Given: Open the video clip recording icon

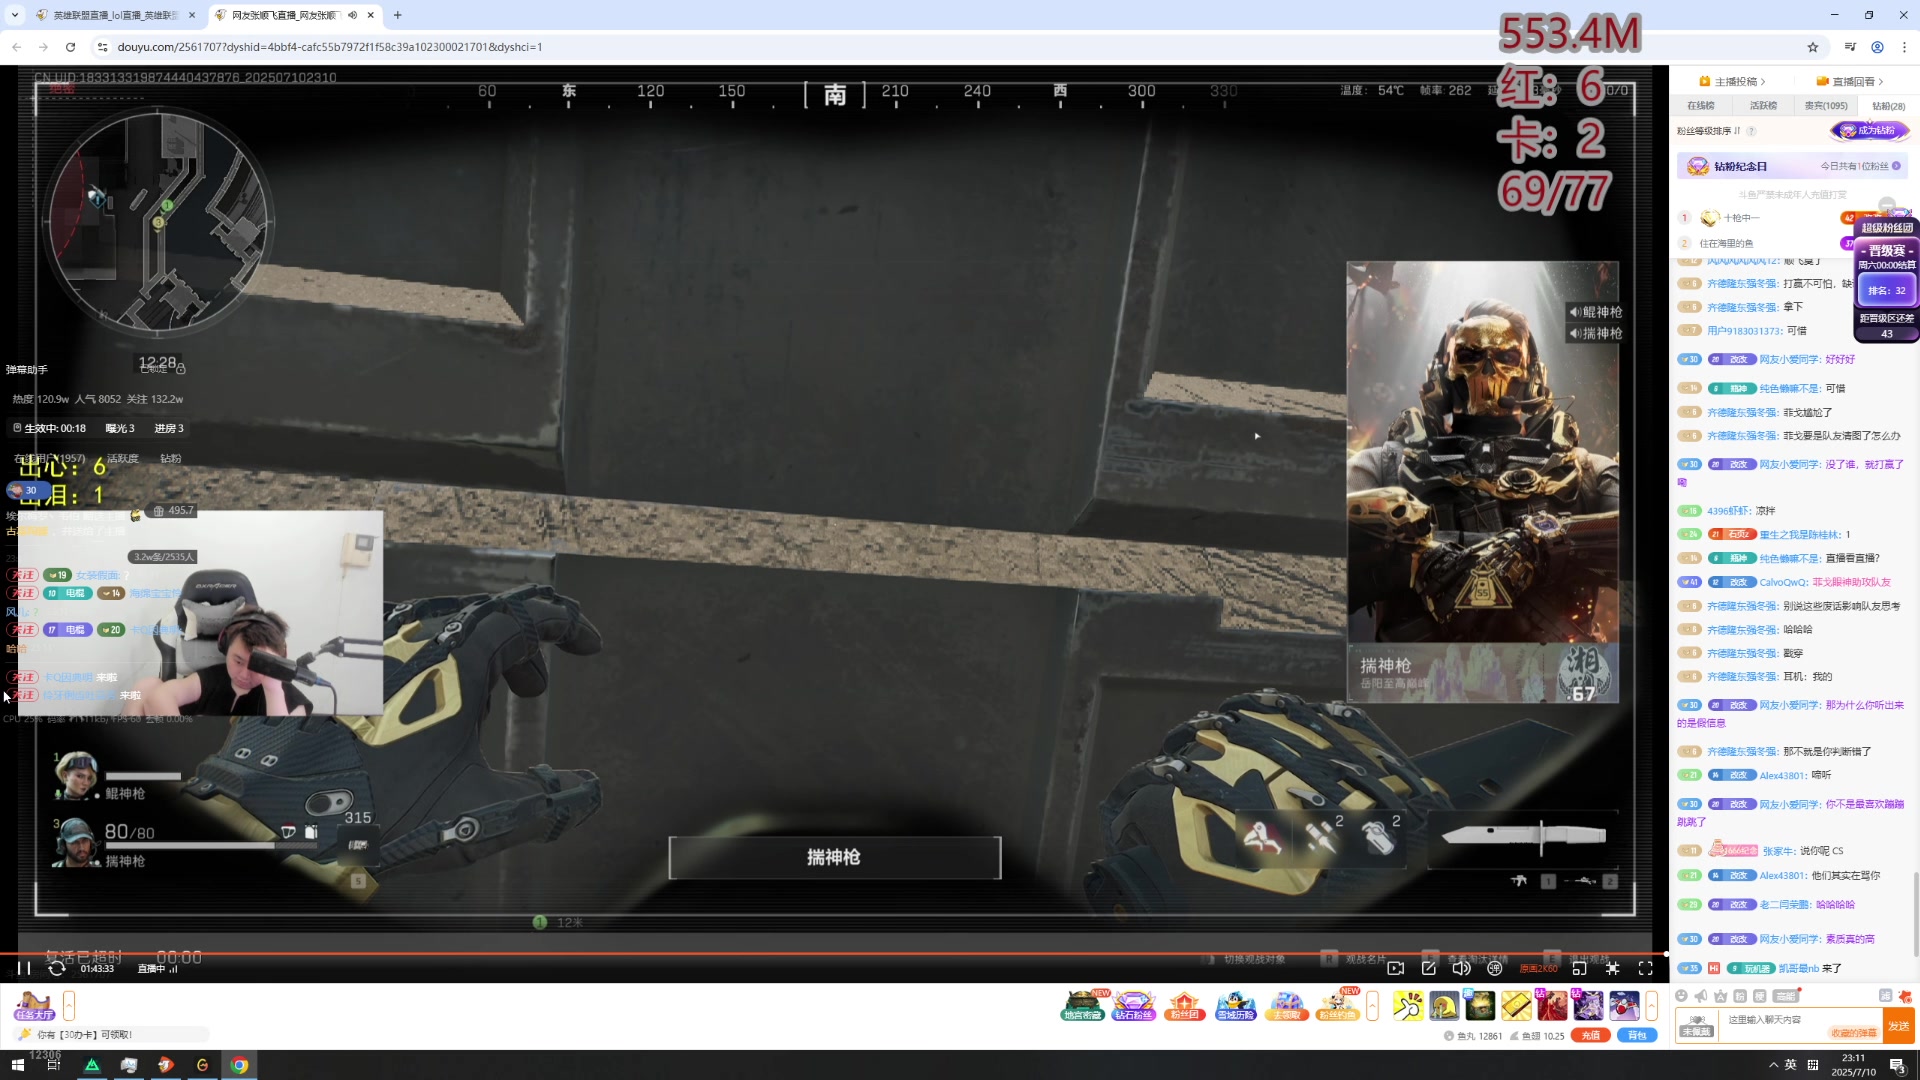Looking at the screenshot, I should click(1396, 968).
